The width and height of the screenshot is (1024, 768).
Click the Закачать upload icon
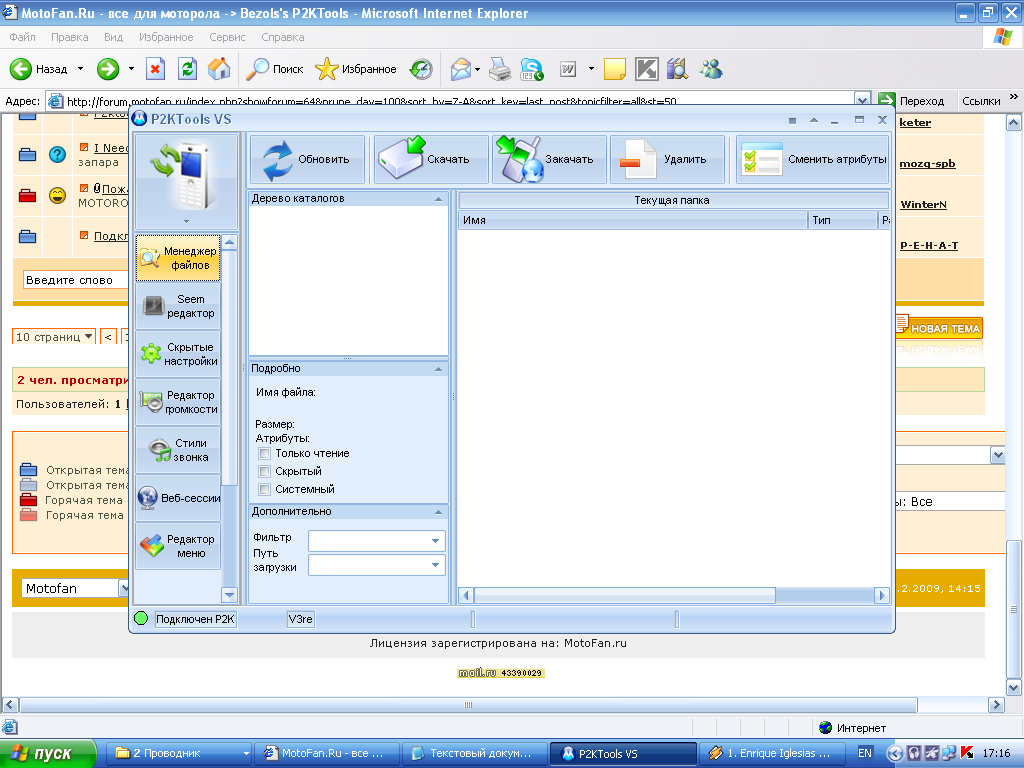519,159
